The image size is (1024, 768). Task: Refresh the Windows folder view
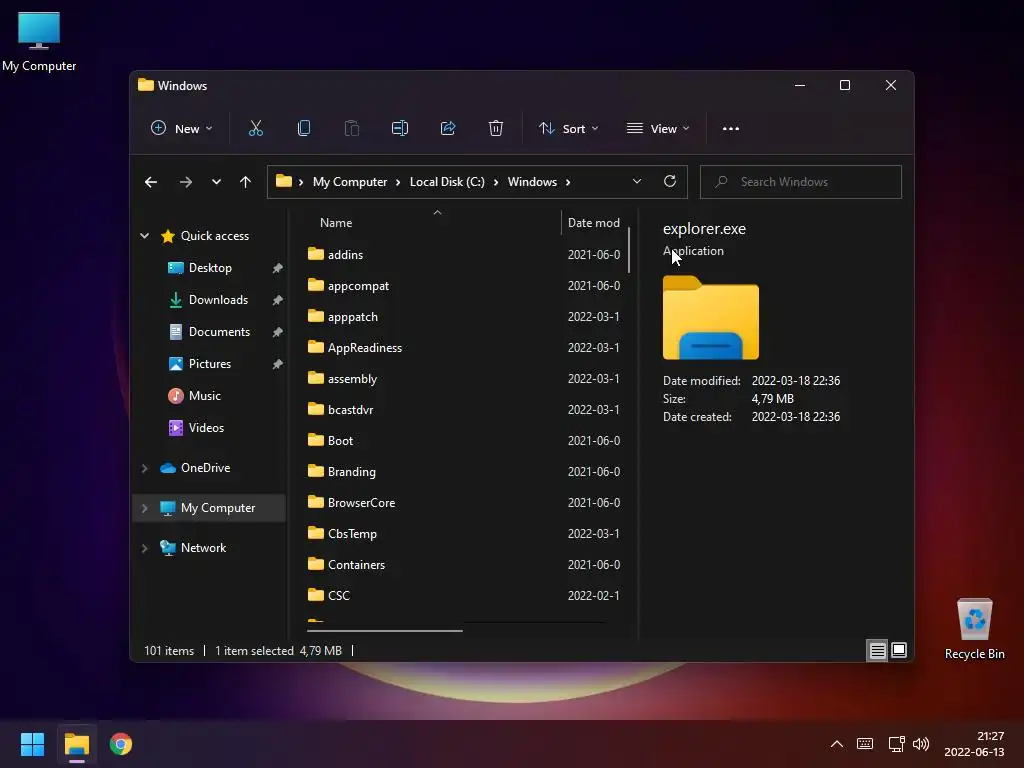tap(669, 182)
